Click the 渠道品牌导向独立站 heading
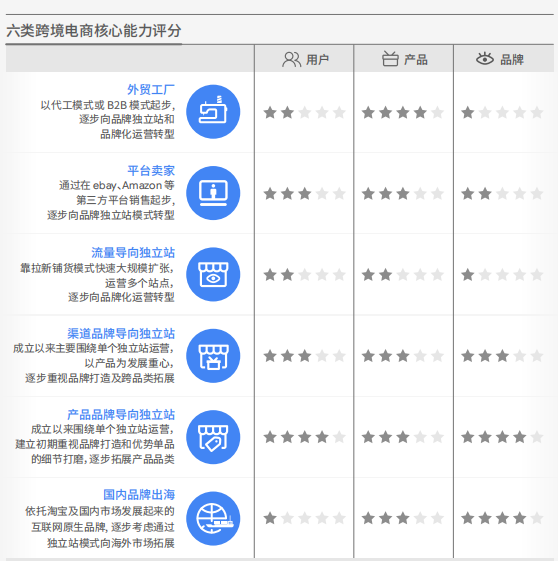The width and height of the screenshot is (558, 561). (121, 333)
